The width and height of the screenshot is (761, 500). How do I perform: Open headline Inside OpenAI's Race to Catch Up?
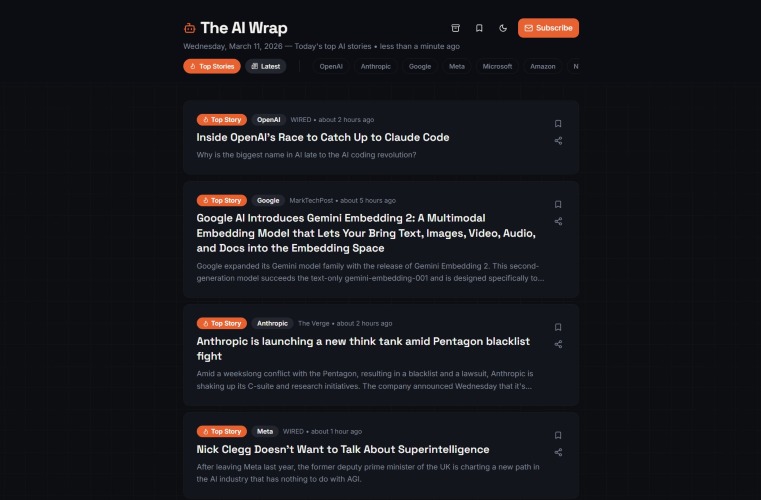tap(323, 137)
